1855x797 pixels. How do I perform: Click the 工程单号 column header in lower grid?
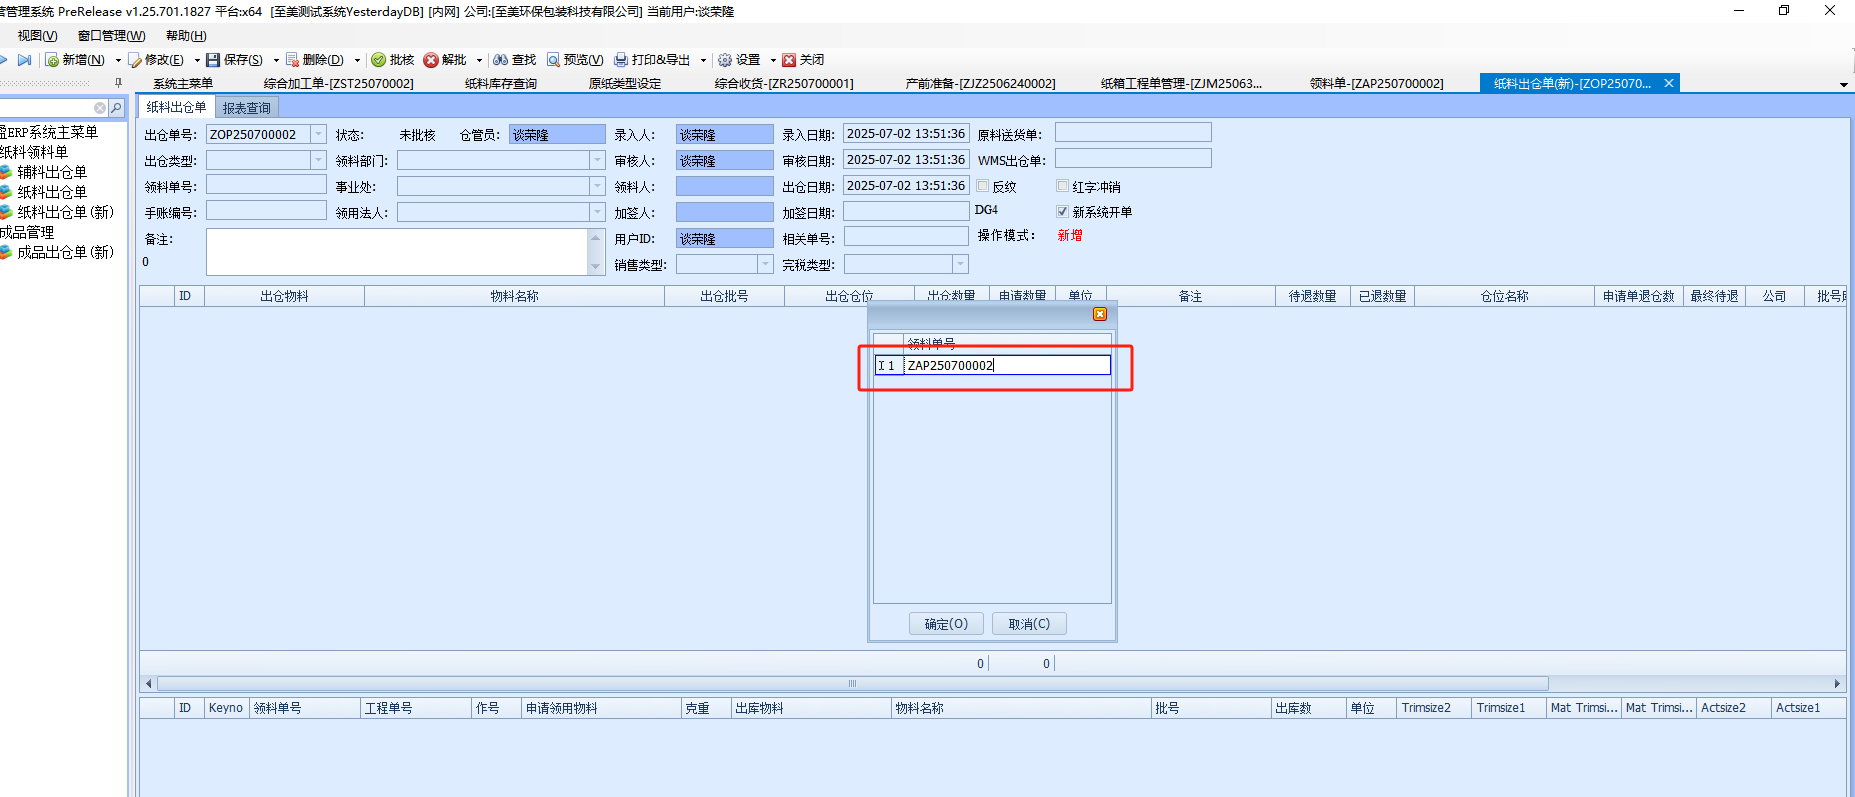click(415, 708)
